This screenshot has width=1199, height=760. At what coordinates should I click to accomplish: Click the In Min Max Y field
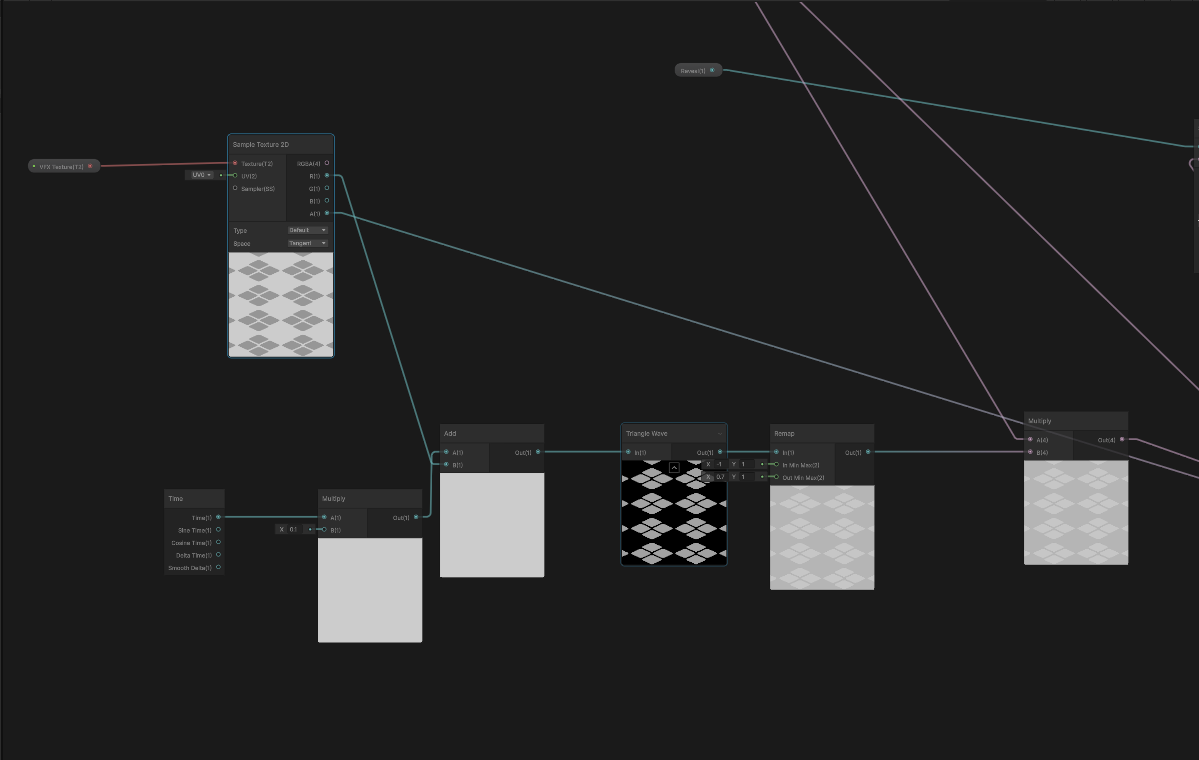[747, 464]
